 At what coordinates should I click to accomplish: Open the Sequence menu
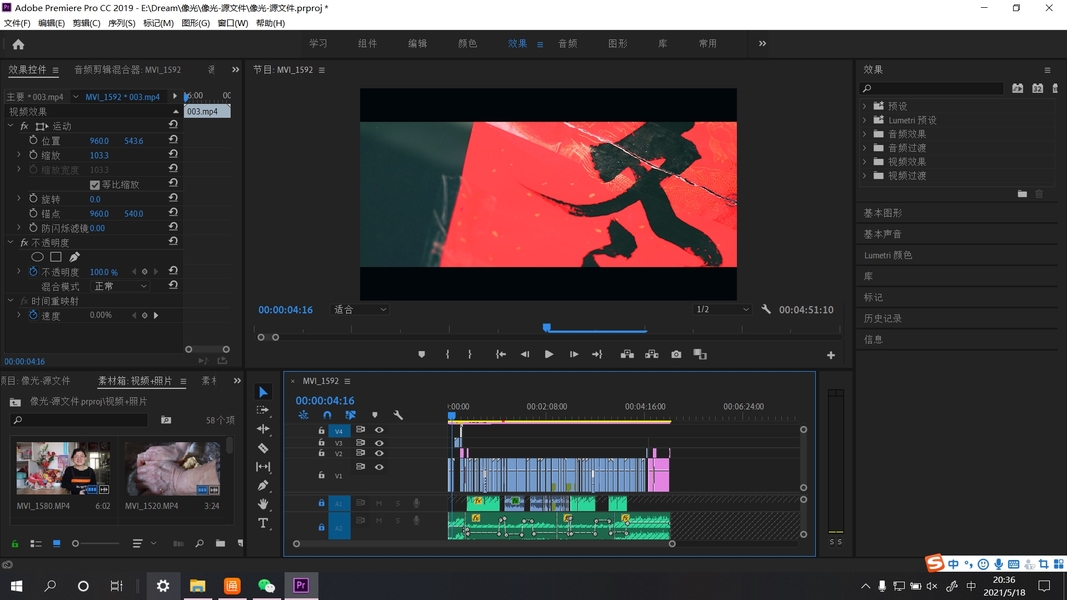(121, 23)
